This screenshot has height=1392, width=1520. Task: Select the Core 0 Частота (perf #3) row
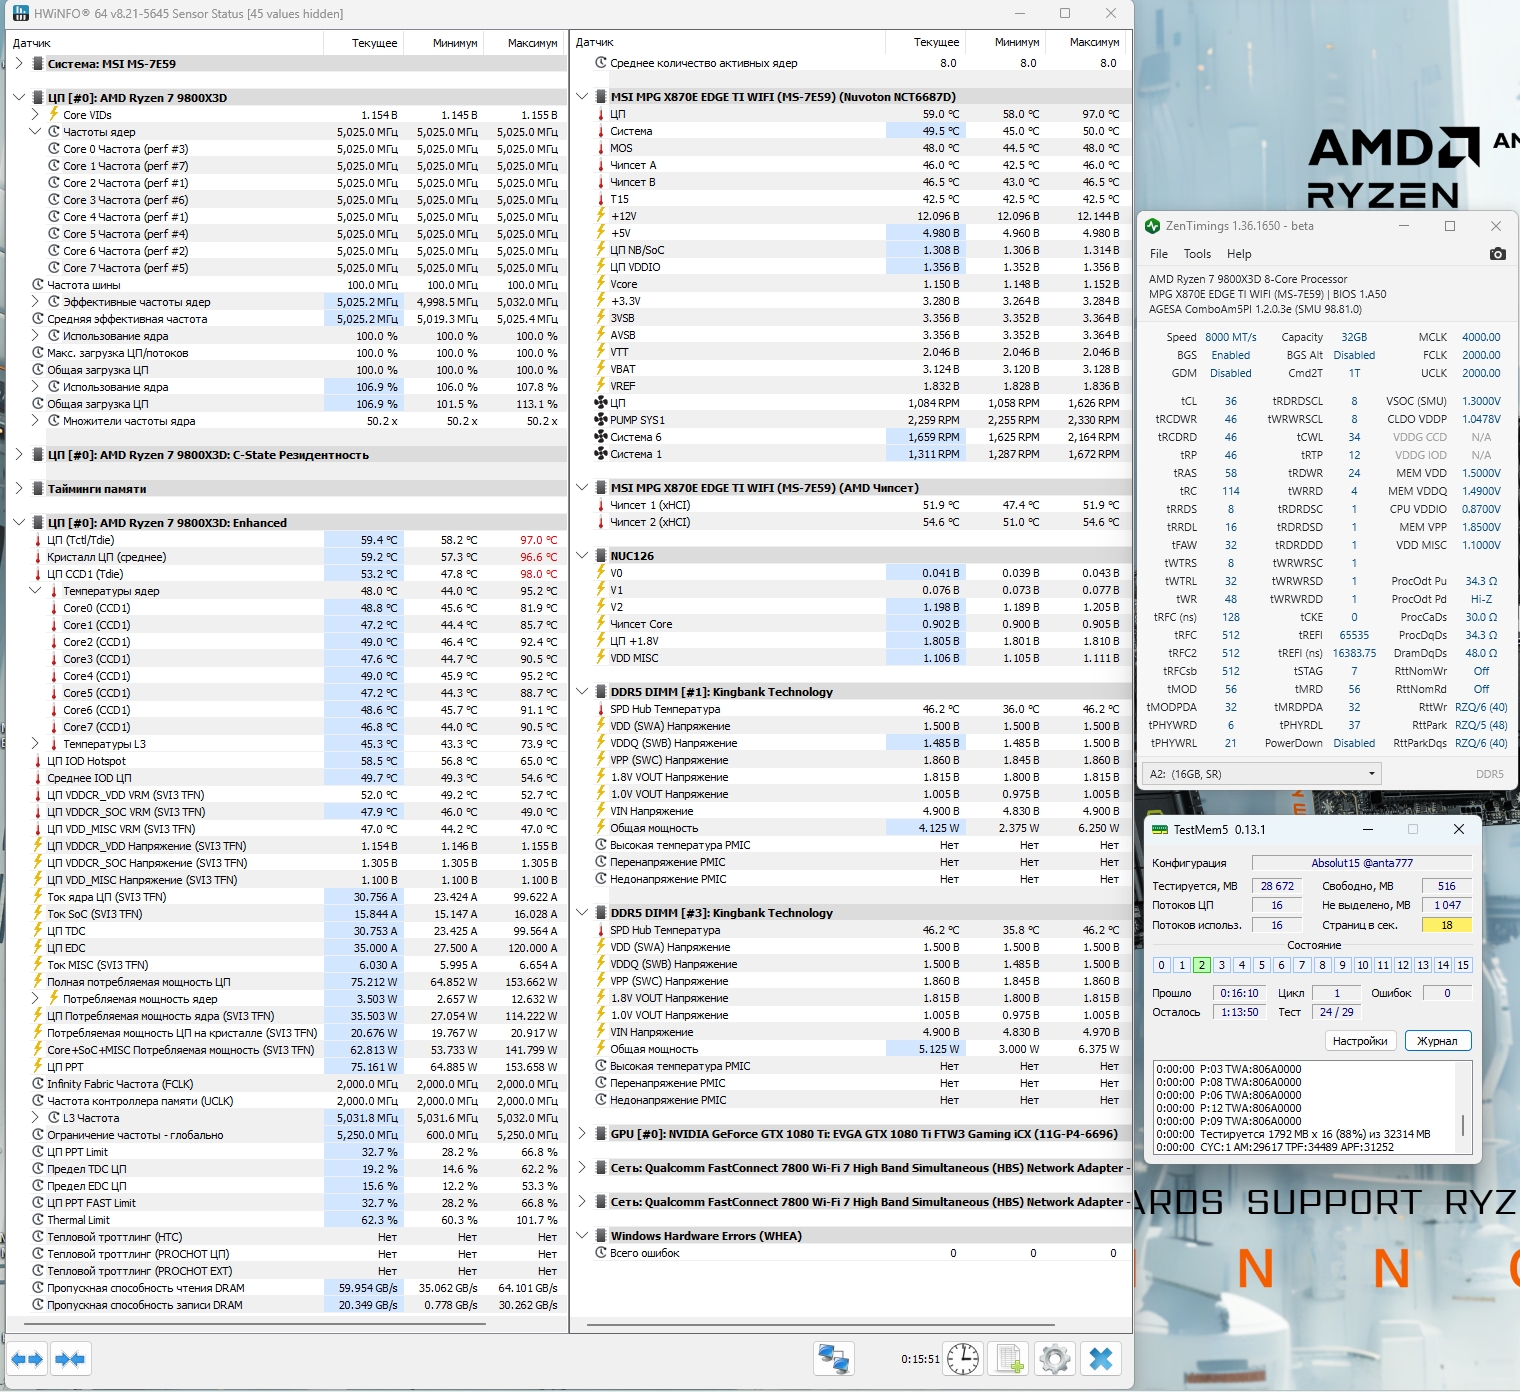(285, 149)
